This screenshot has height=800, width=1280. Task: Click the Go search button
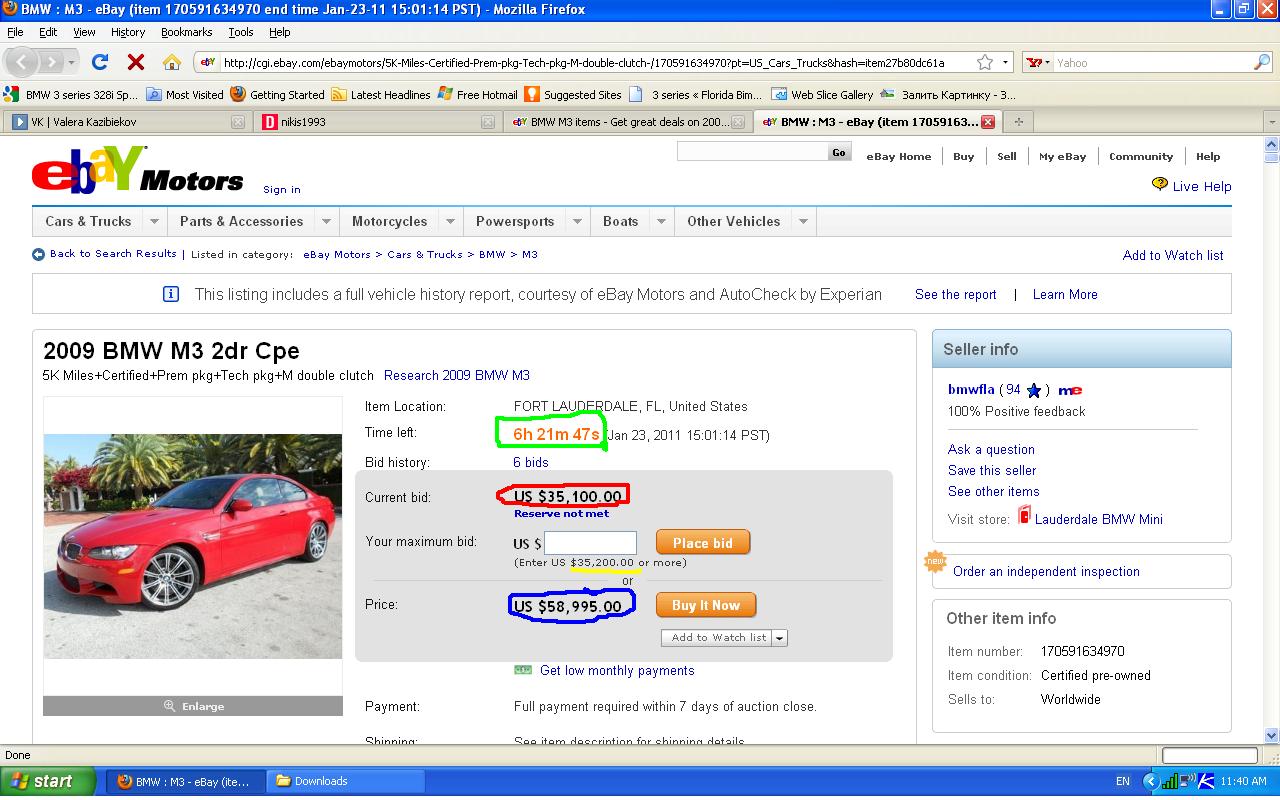[x=839, y=152]
